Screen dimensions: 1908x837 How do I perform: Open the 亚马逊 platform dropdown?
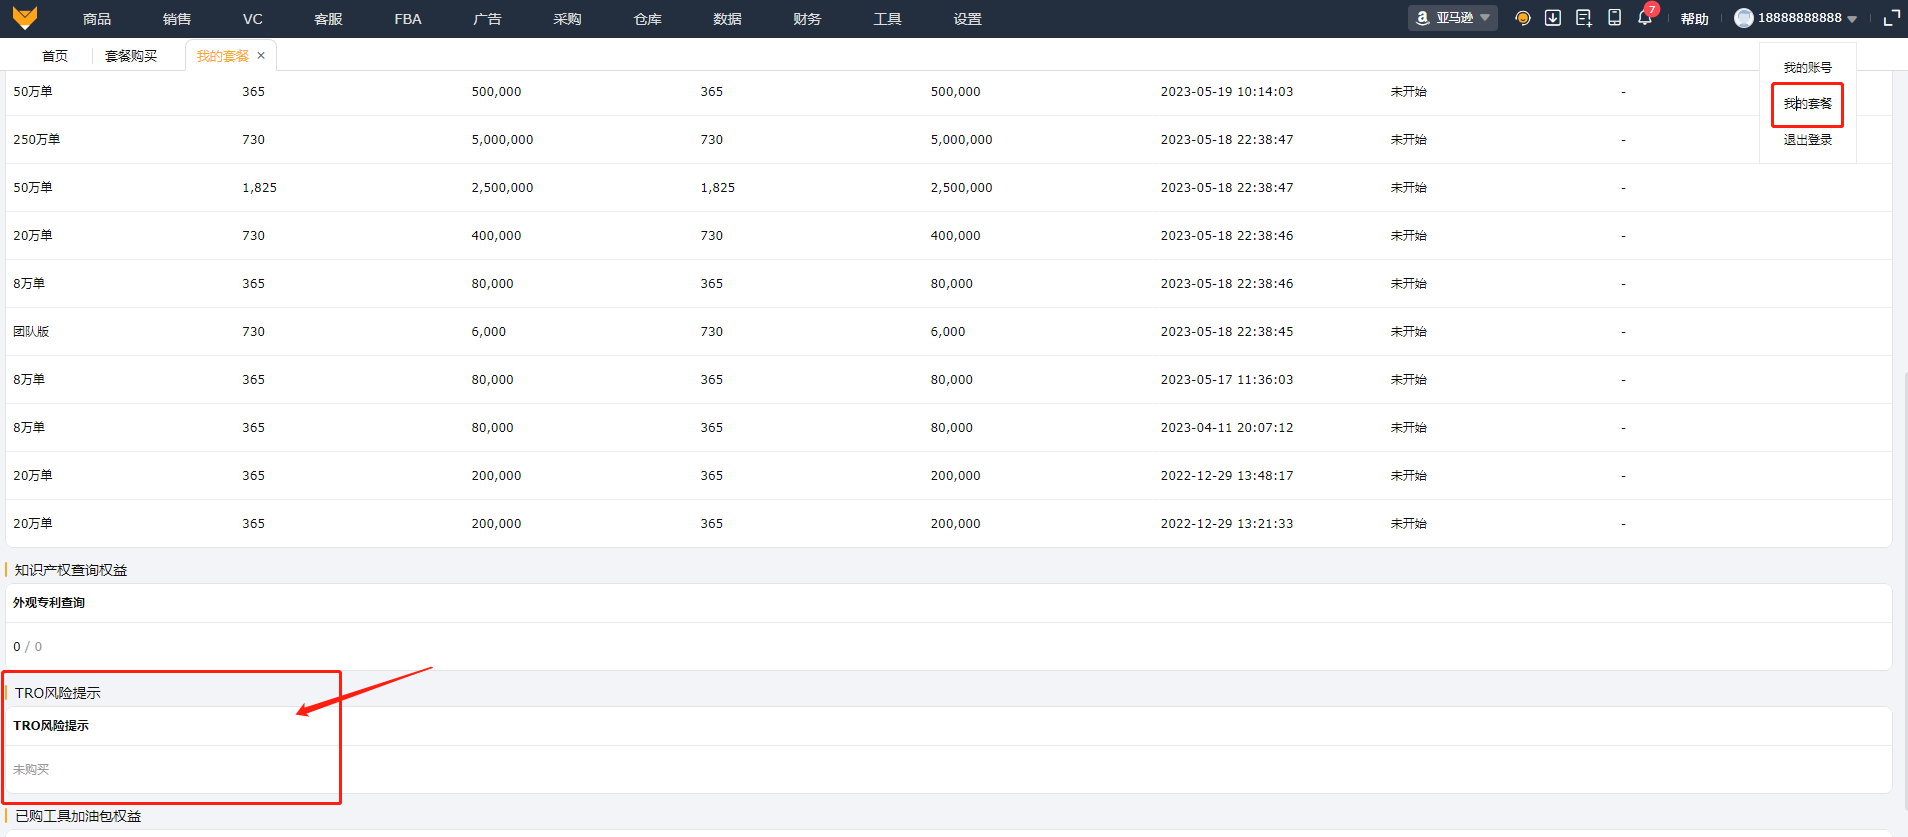1453,18
